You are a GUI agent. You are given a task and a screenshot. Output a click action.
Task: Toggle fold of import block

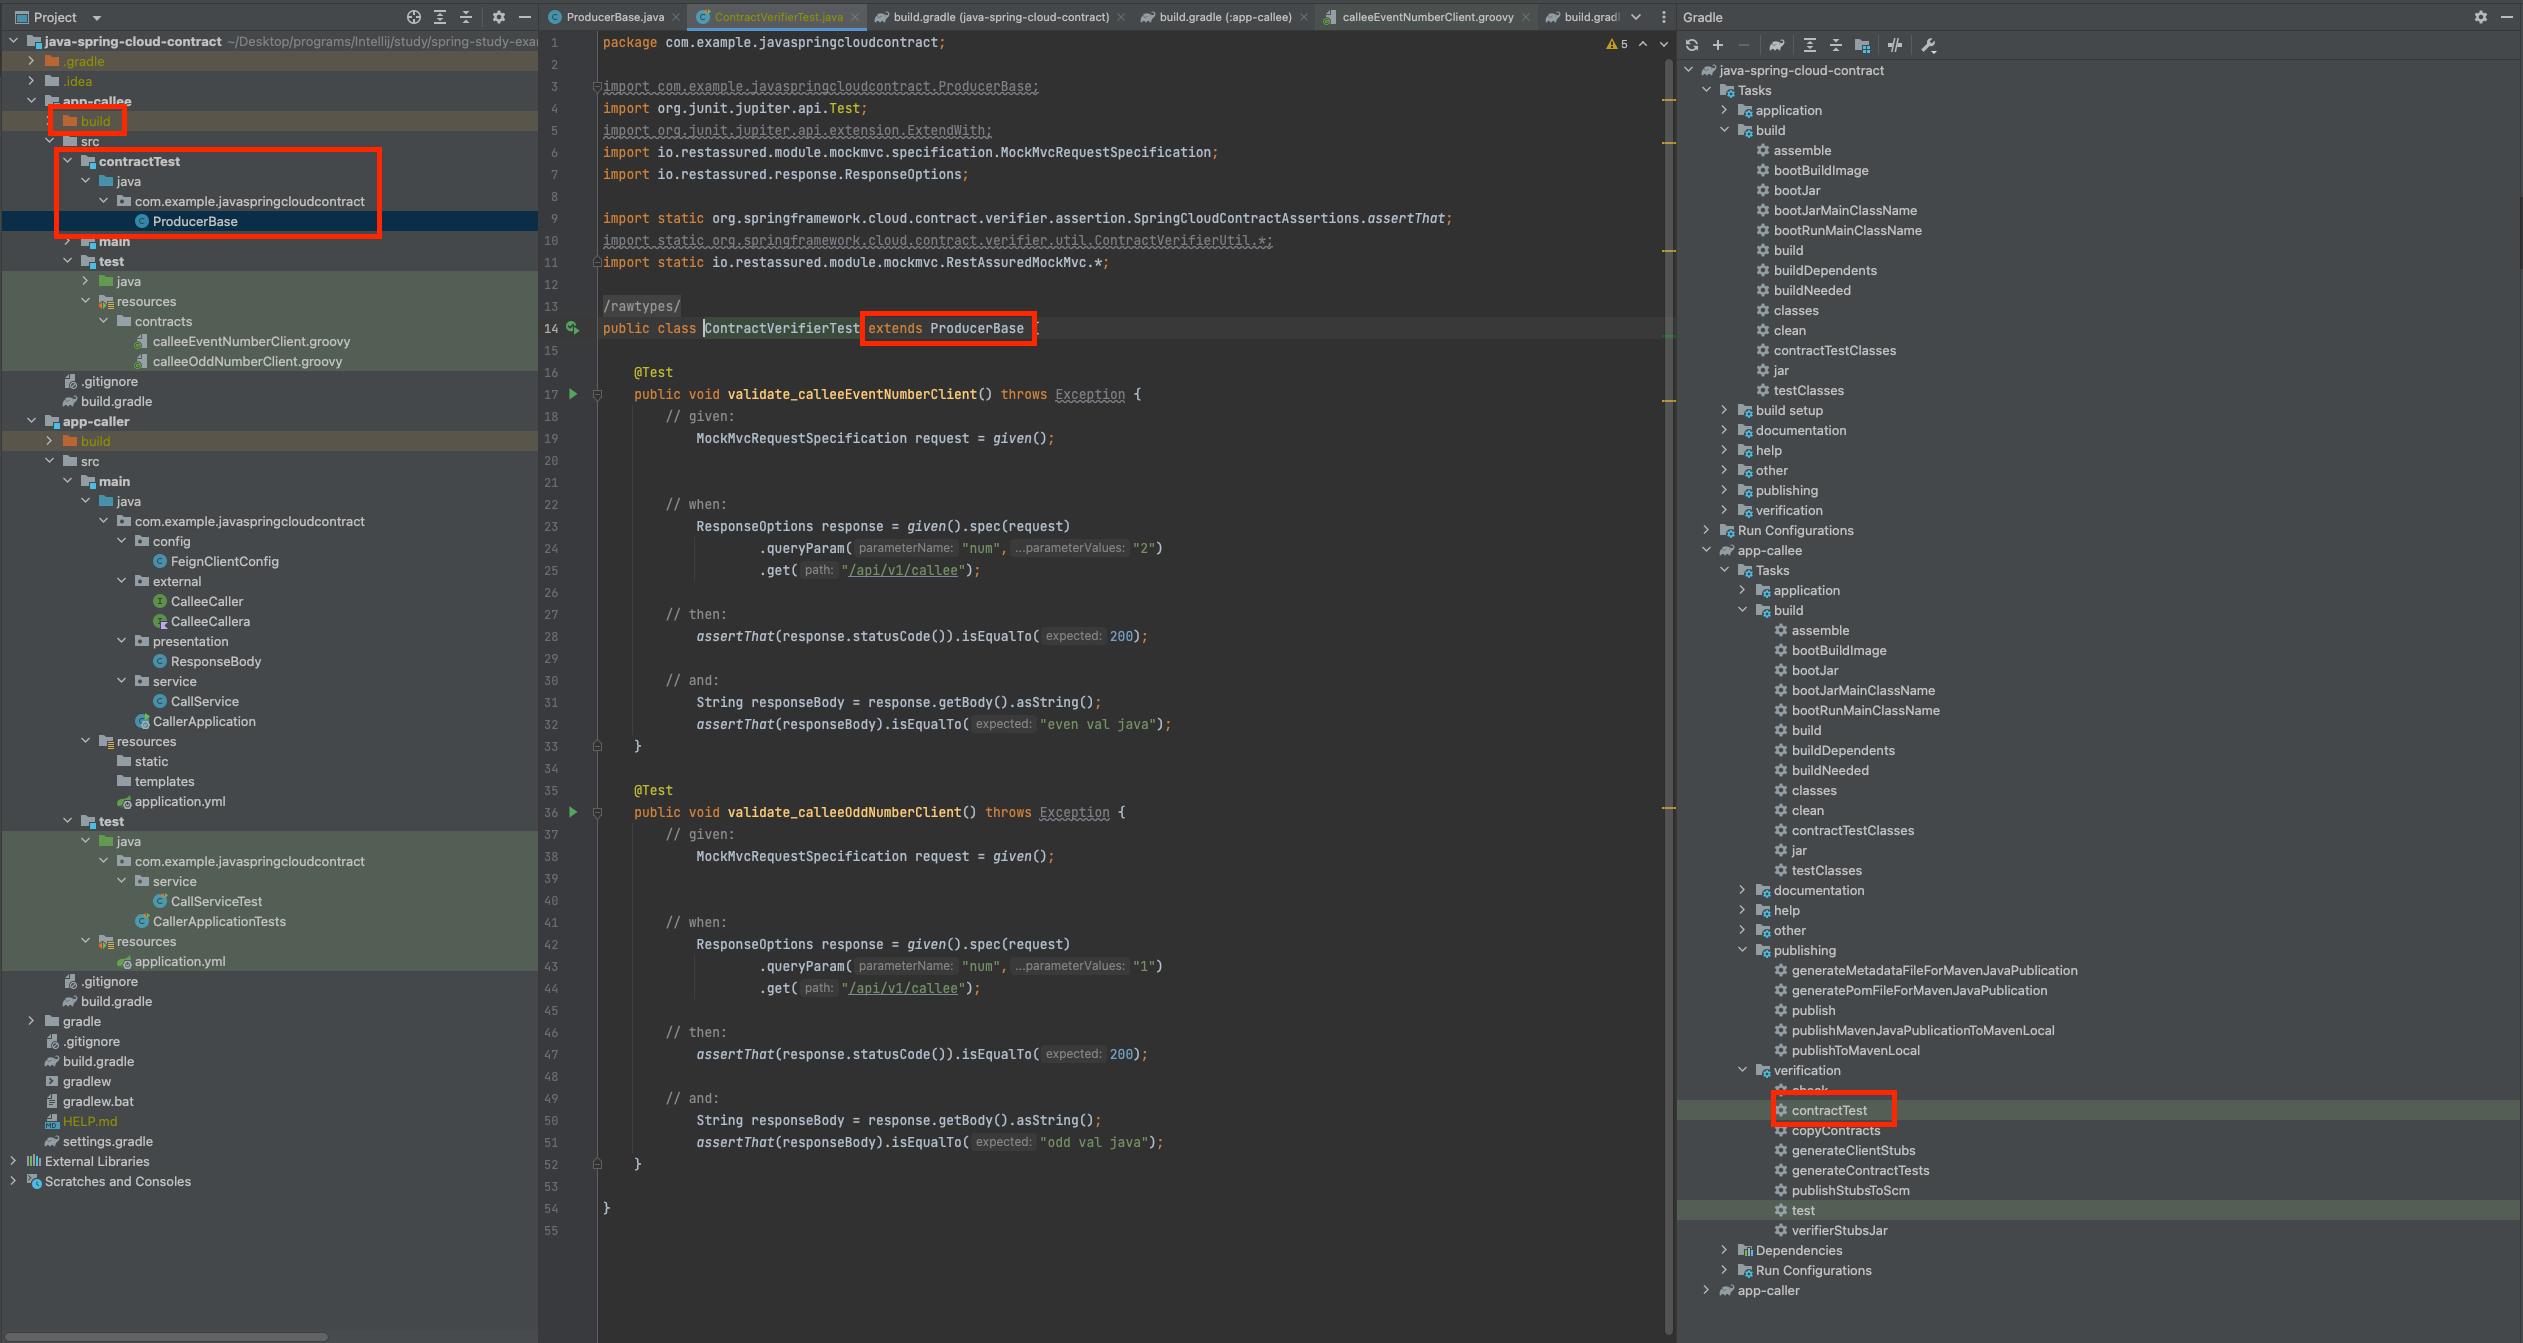597,87
